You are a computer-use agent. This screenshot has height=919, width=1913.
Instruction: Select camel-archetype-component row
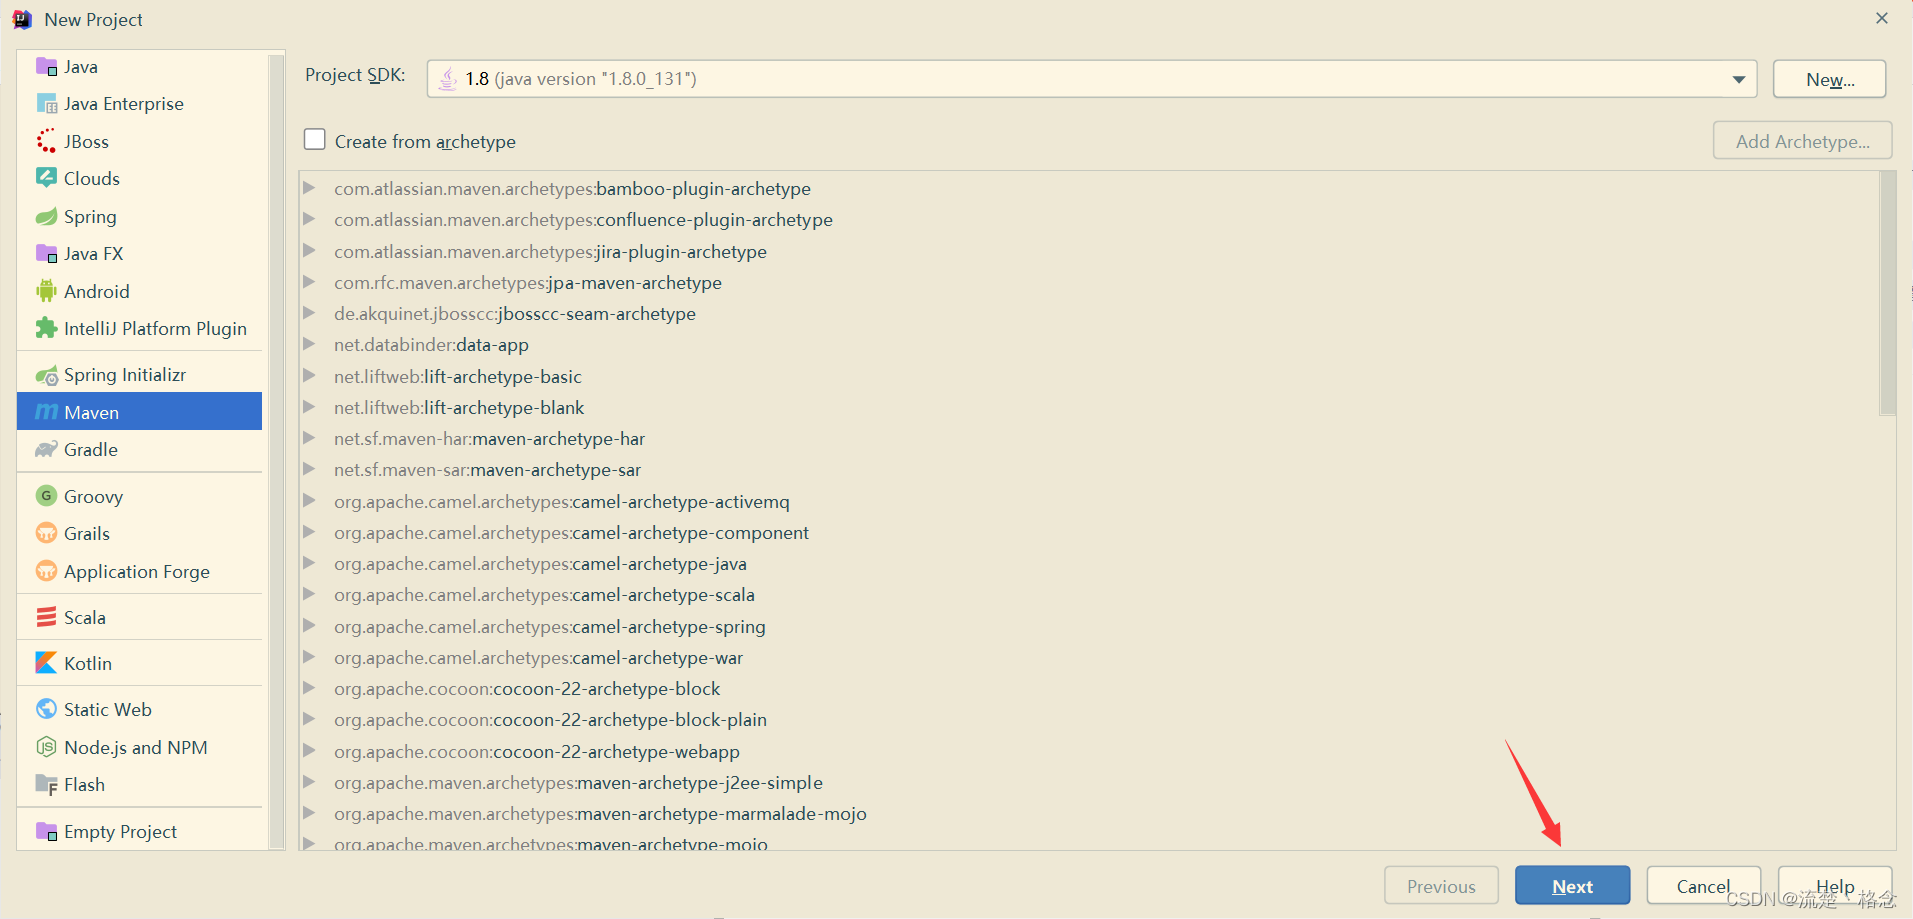(x=1090, y=532)
